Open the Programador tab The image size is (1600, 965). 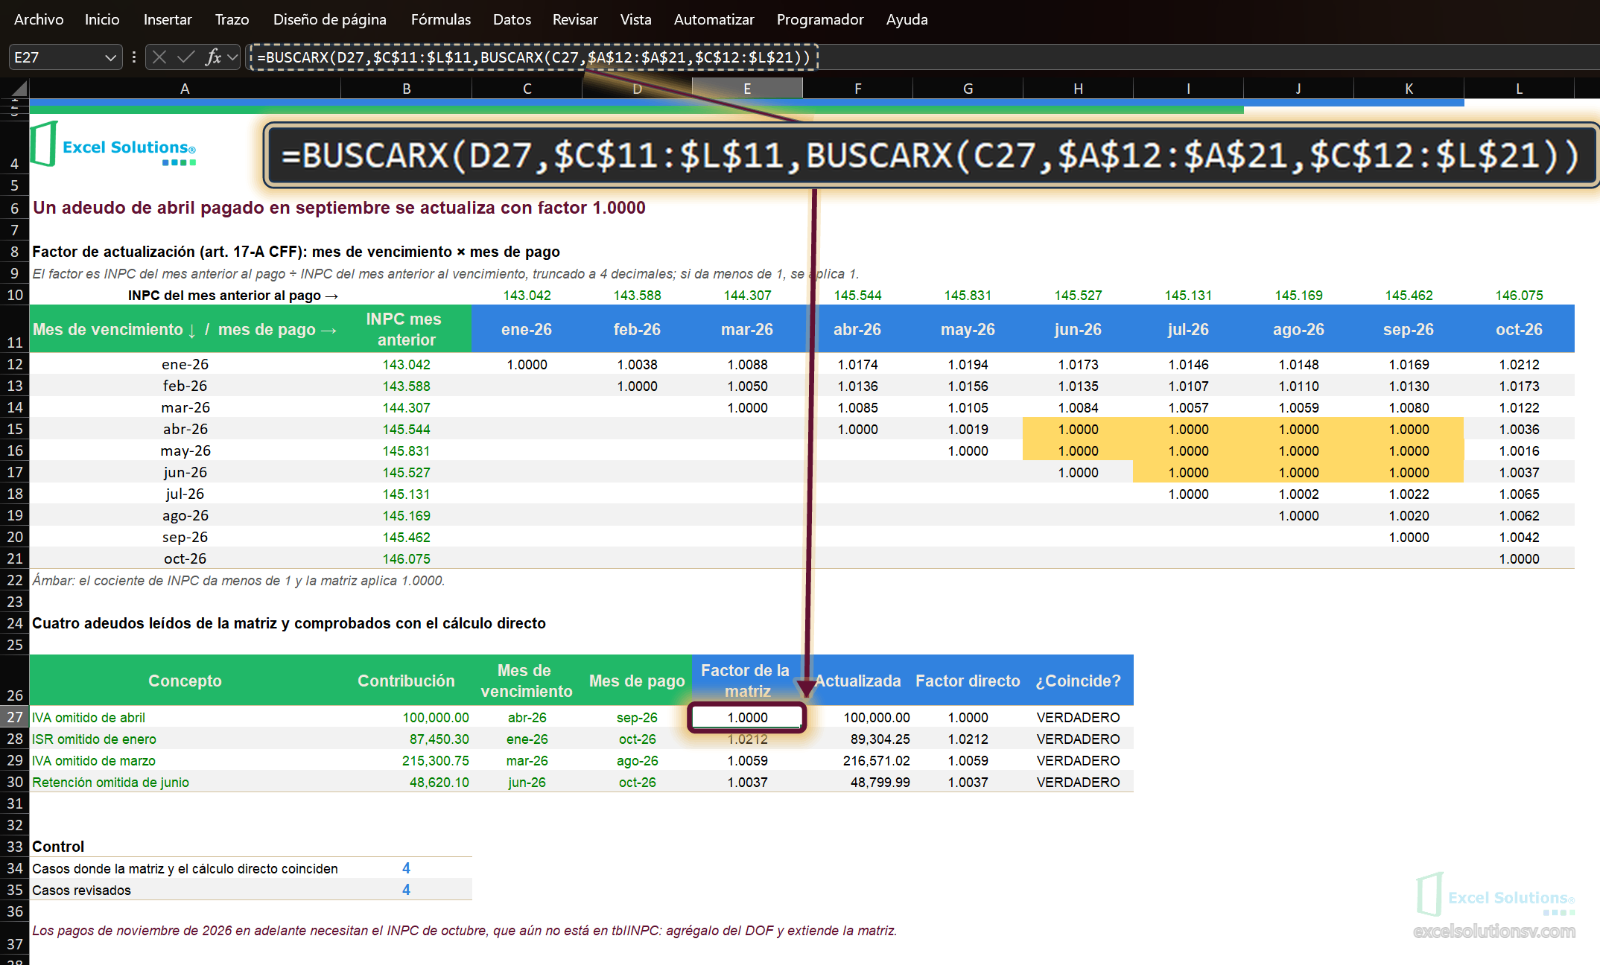coord(820,19)
